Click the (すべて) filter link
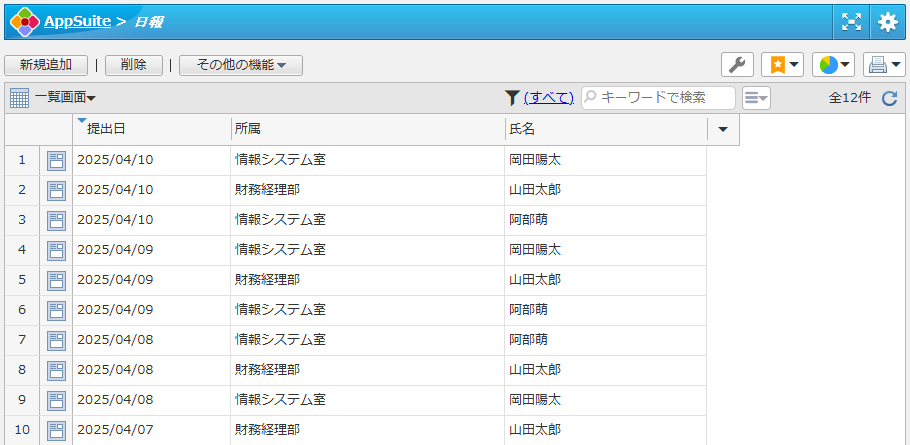Image resolution: width=910 pixels, height=445 pixels. pyautogui.click(x=548, y=97)
